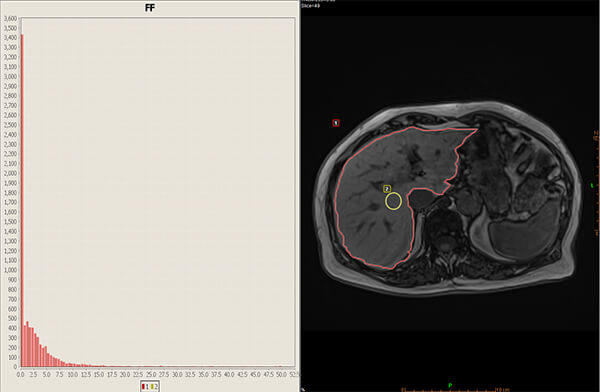The width and height of the screenshot is (600, 392).
Task: Click the tallest red histogram bar
Action: pos(22,200)
